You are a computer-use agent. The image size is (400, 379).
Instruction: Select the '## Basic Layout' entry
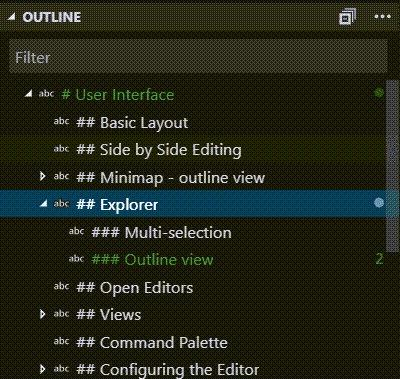coord(132,123)
